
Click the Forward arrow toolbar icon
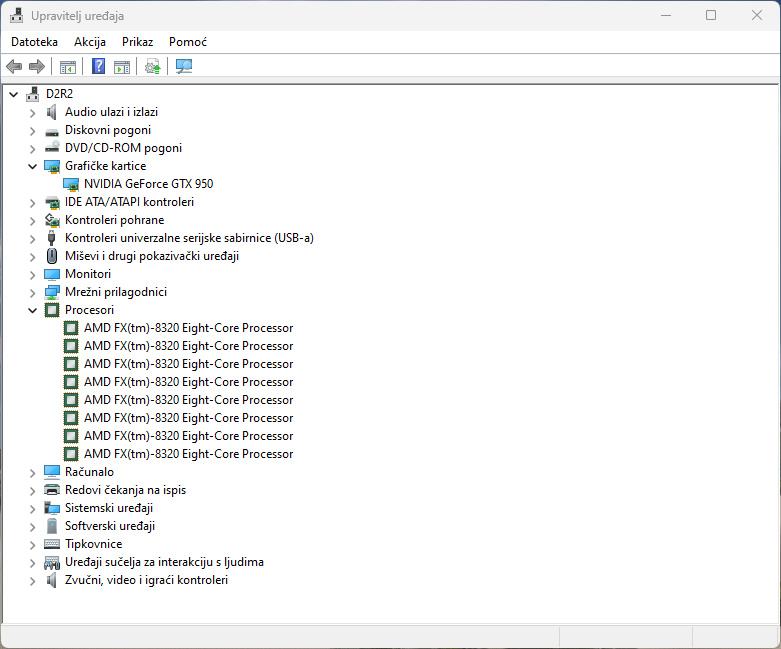tap(37, 66)
